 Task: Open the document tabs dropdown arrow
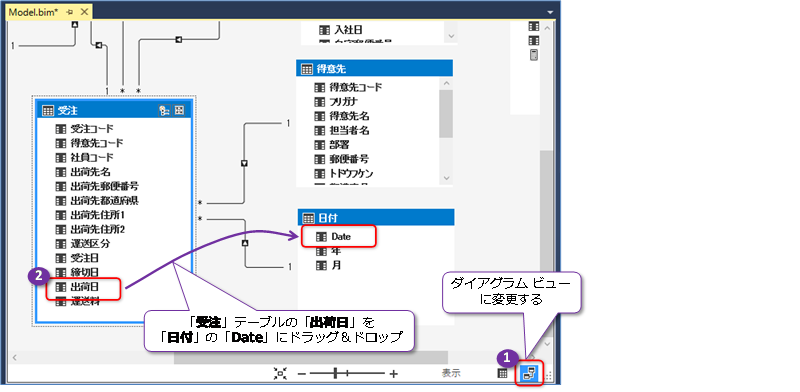(x=550, y=12)
